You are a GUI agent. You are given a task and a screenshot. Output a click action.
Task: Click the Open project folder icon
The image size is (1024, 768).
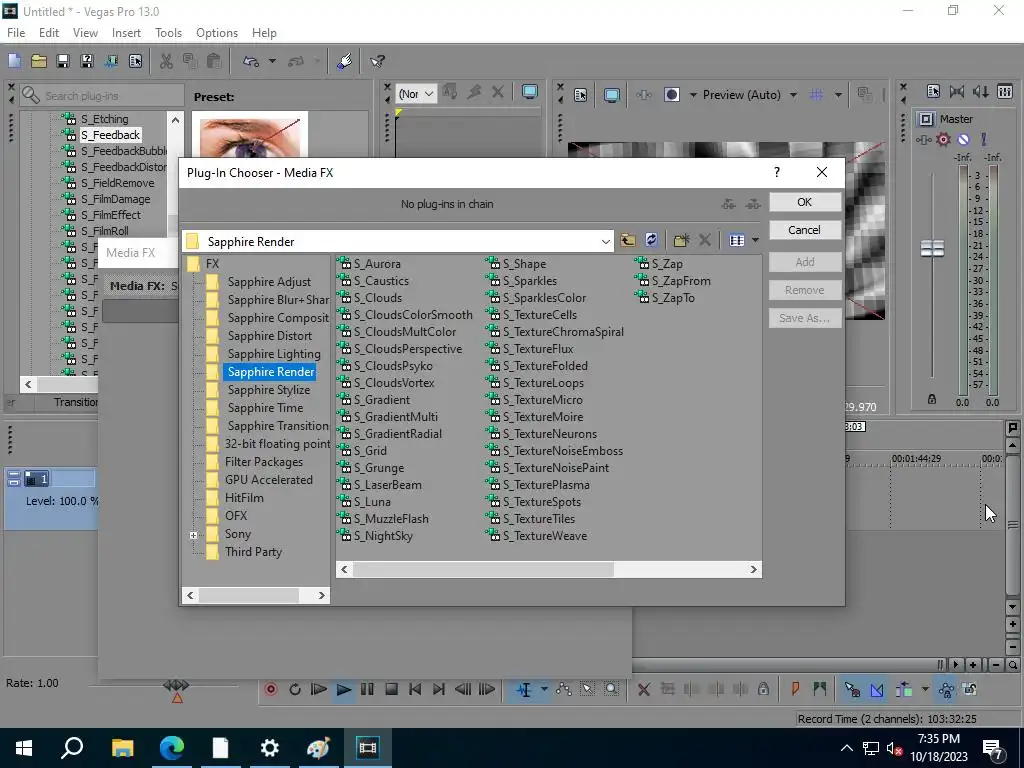pyautogui.click(x=39, y=61)
